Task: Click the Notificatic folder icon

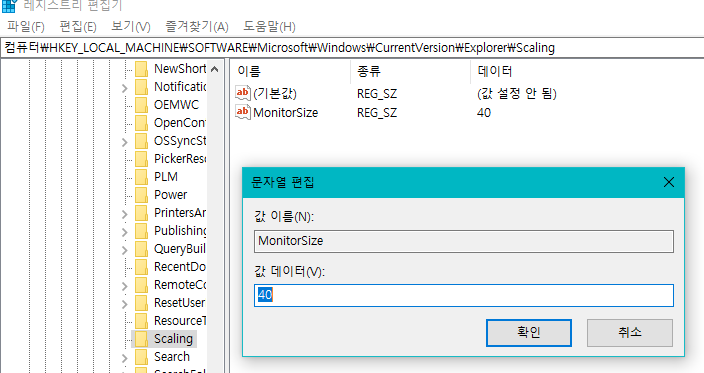Action: point(141,87)
